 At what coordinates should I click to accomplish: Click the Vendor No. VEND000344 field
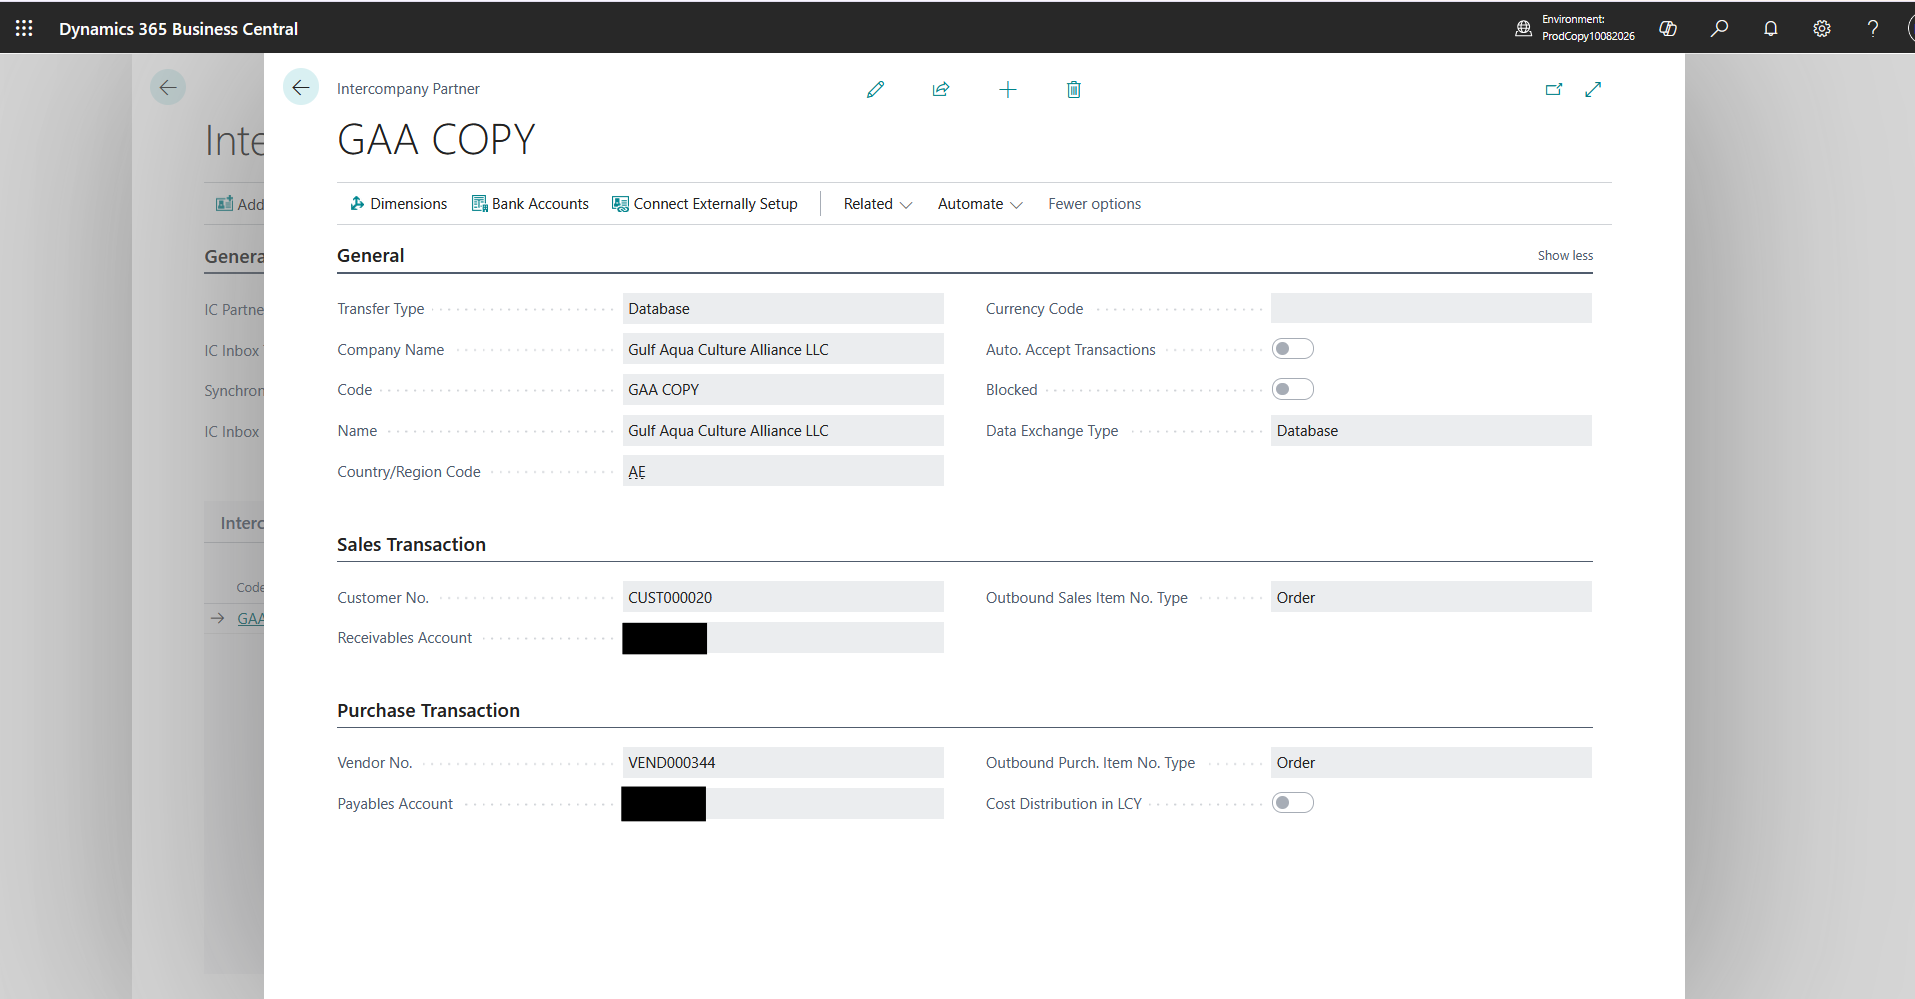pyautogui.click(x=783, y=762)
